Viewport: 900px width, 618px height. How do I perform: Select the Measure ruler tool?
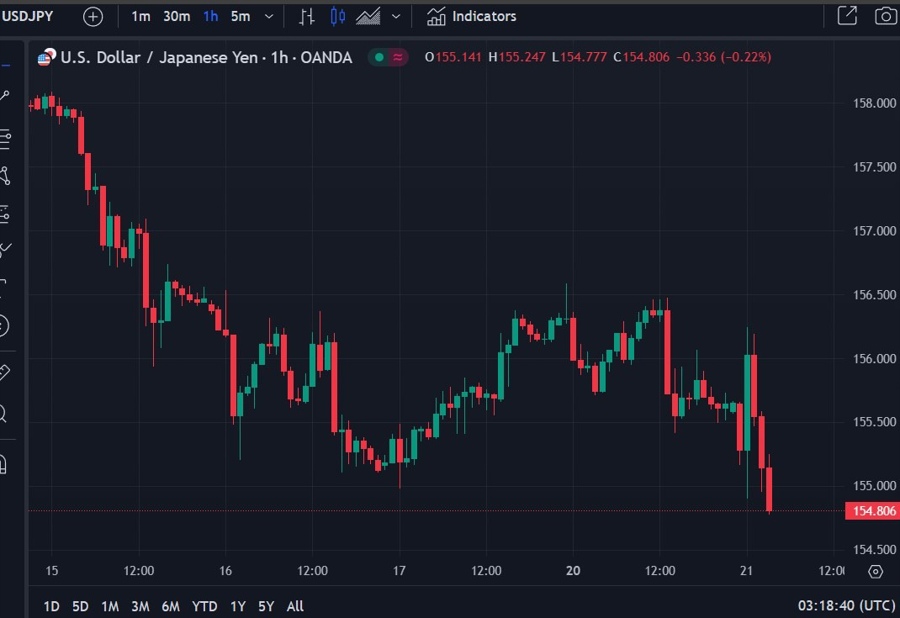pos(5,372)
